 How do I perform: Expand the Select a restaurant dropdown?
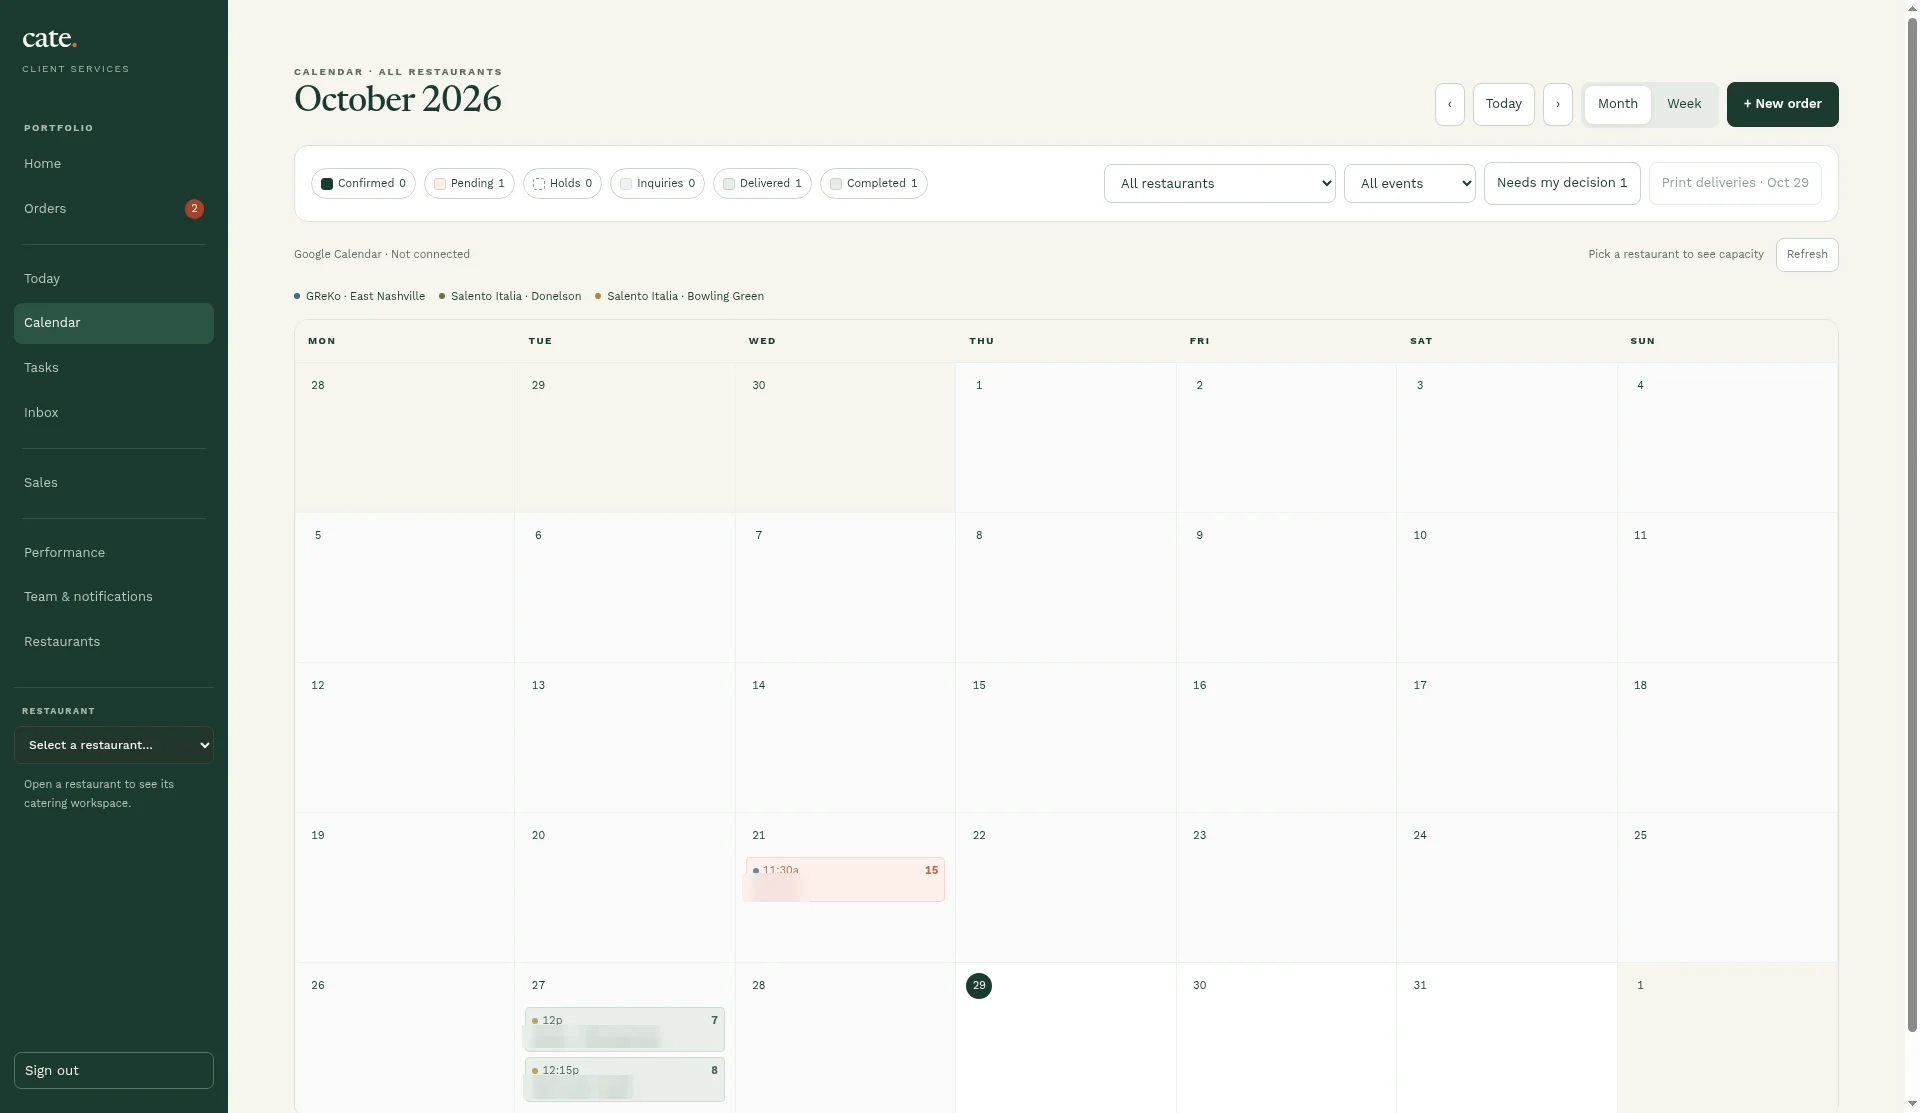(114, 745)
